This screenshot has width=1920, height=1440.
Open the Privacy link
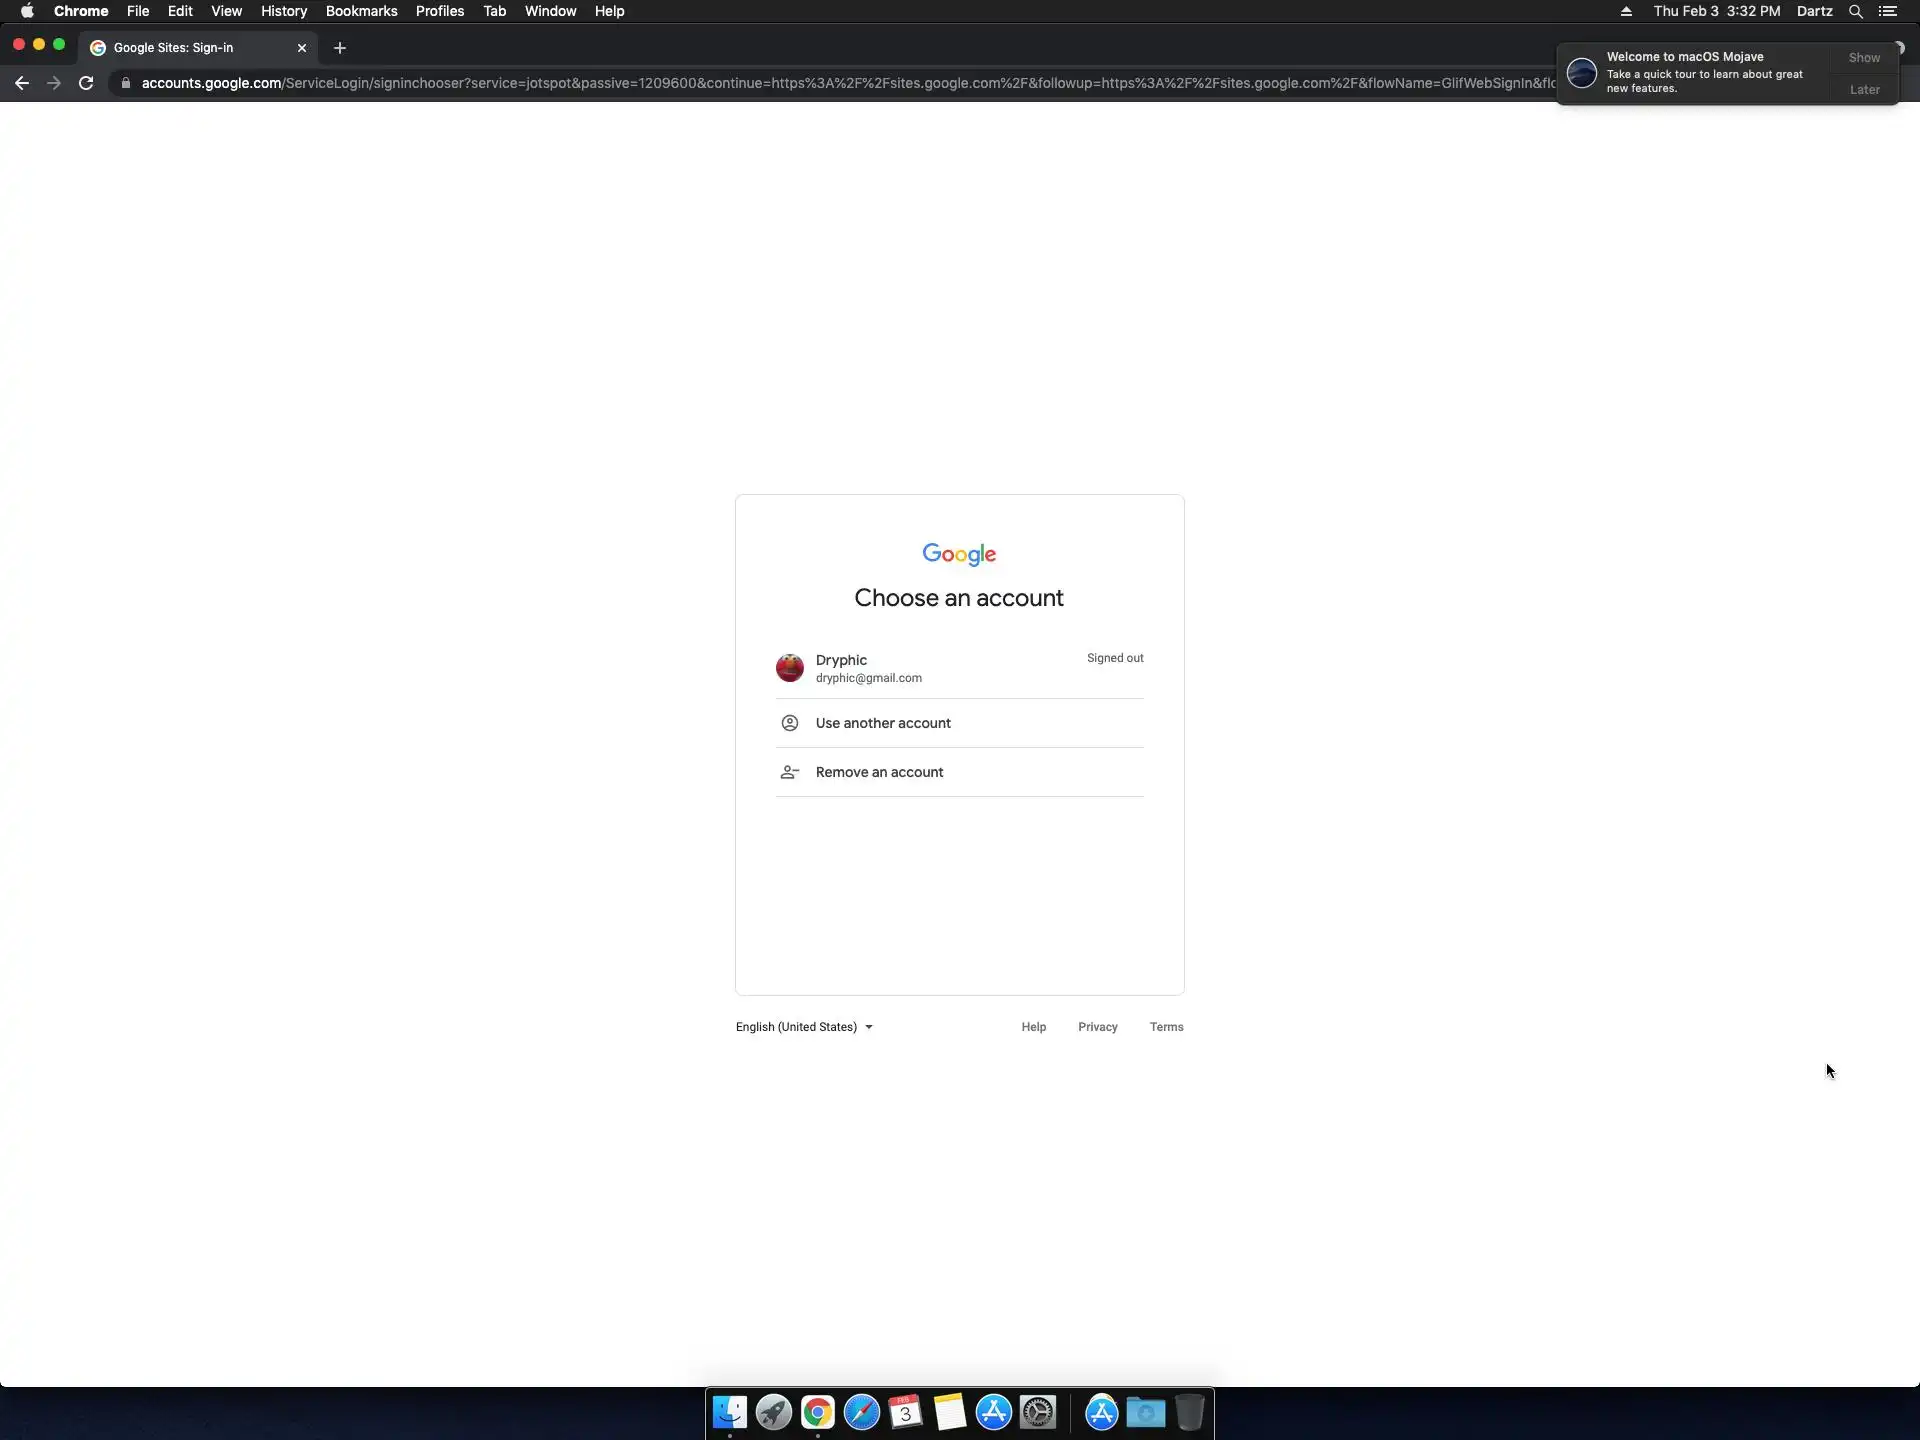(x=1097, y=1027)
